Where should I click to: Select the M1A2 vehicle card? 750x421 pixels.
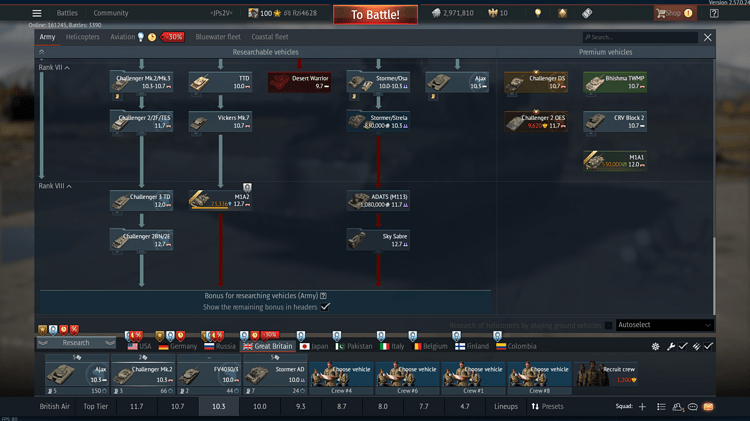pos(221,200)
